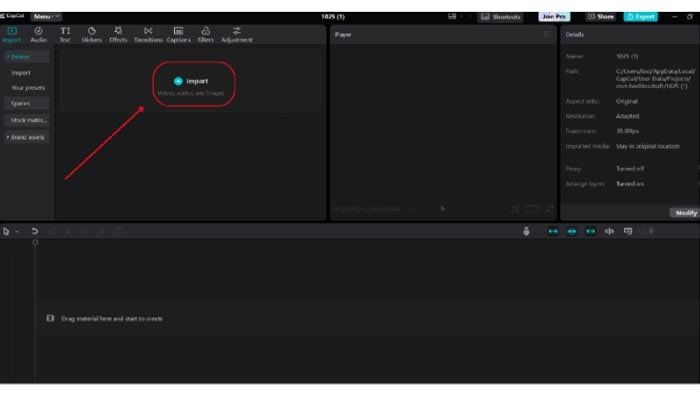Image resolution: width=700 pixels, height=400 pixels.
Task: Toggle main track magnet snapping
Action: point(553,231)
